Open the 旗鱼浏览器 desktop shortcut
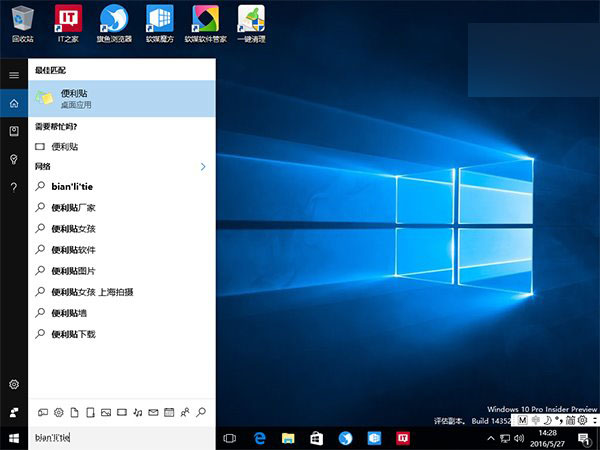The image size is (600, 450). pos(114,24)
